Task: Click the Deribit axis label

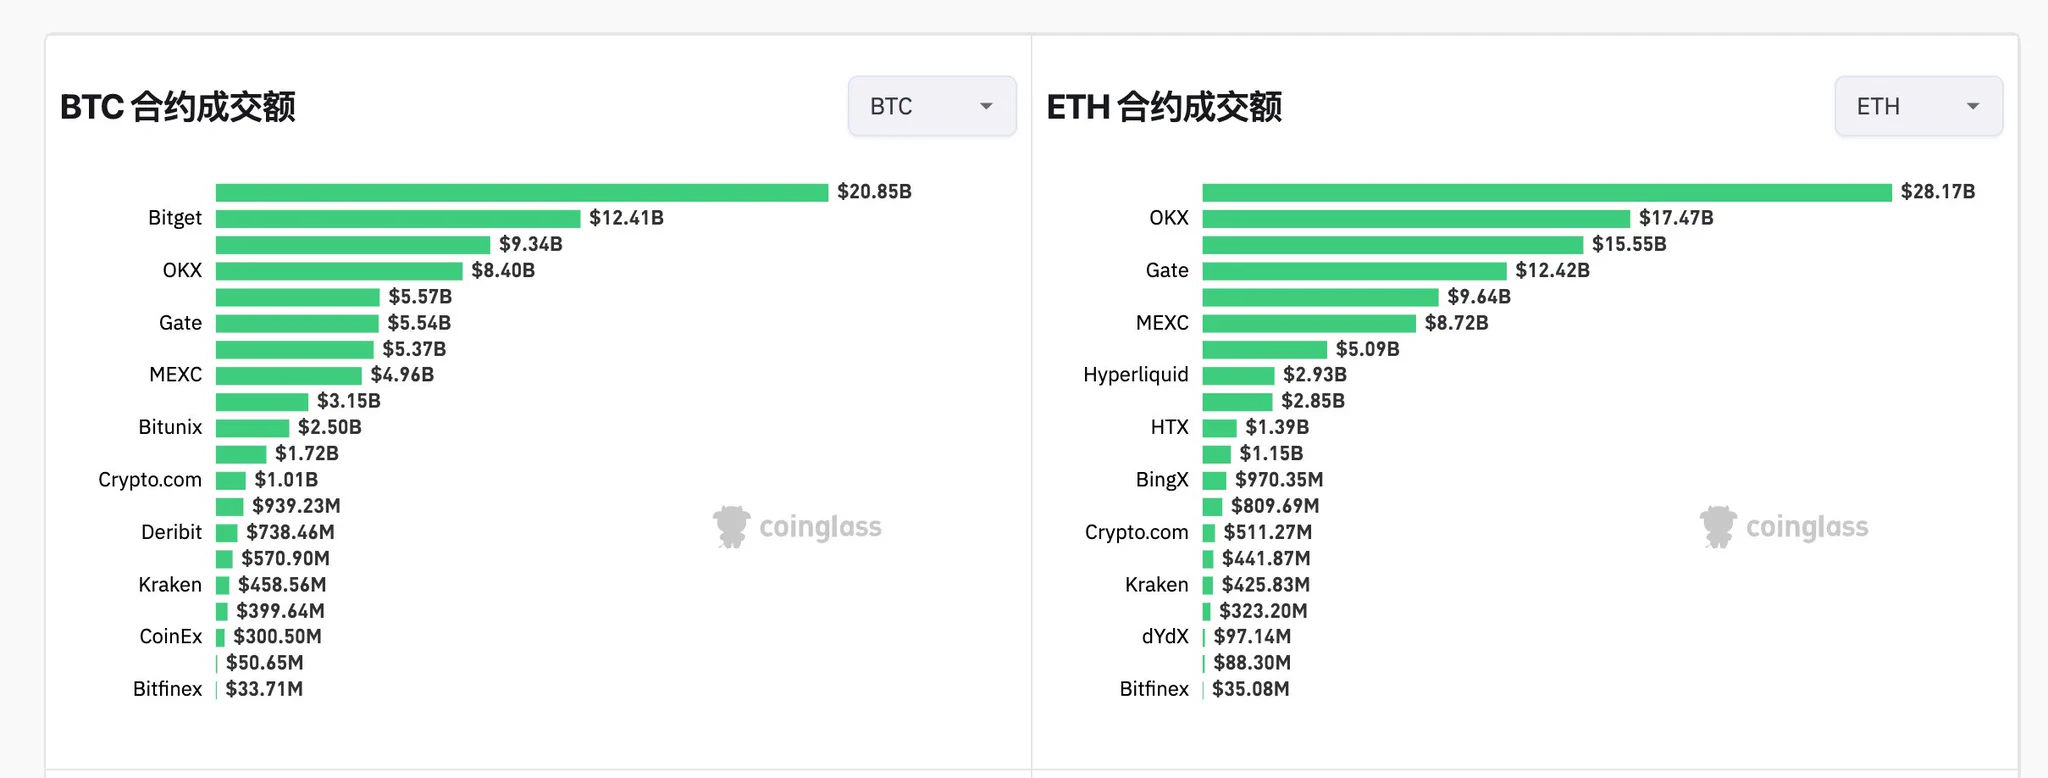Action: [171, 532]
